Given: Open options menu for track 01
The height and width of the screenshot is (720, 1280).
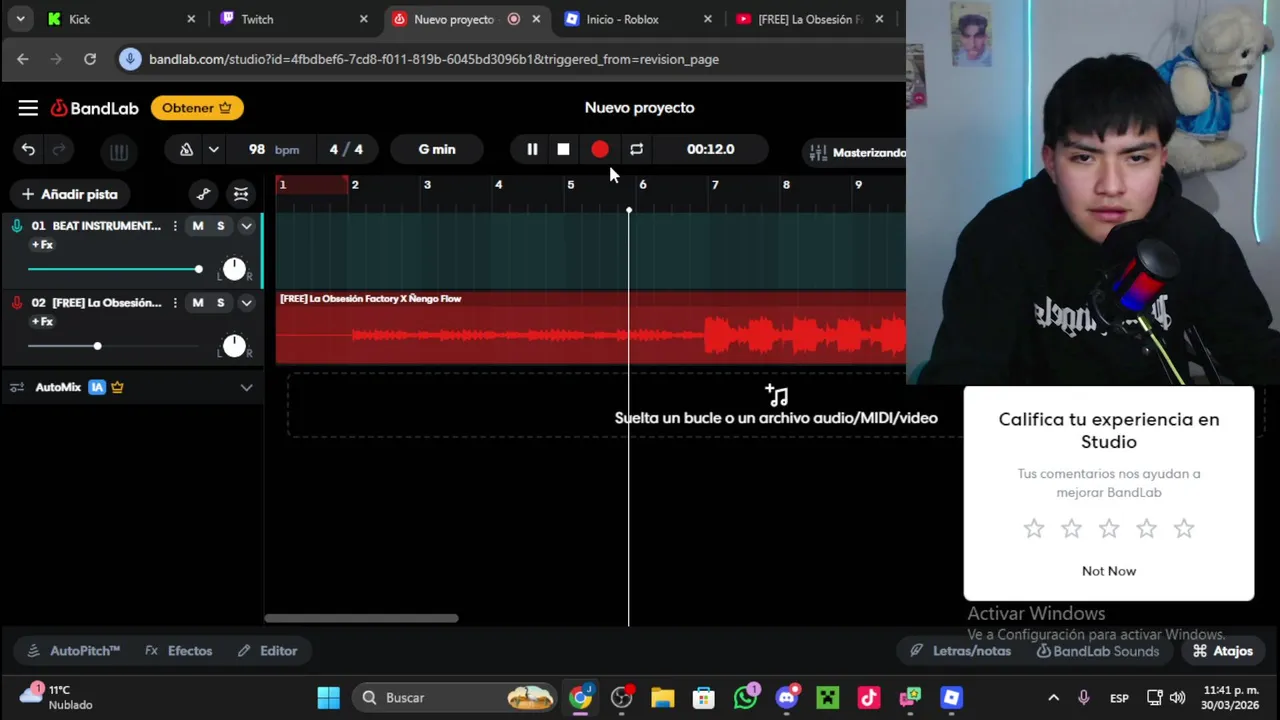Looking at the screenshot, I should click(175, 226).
